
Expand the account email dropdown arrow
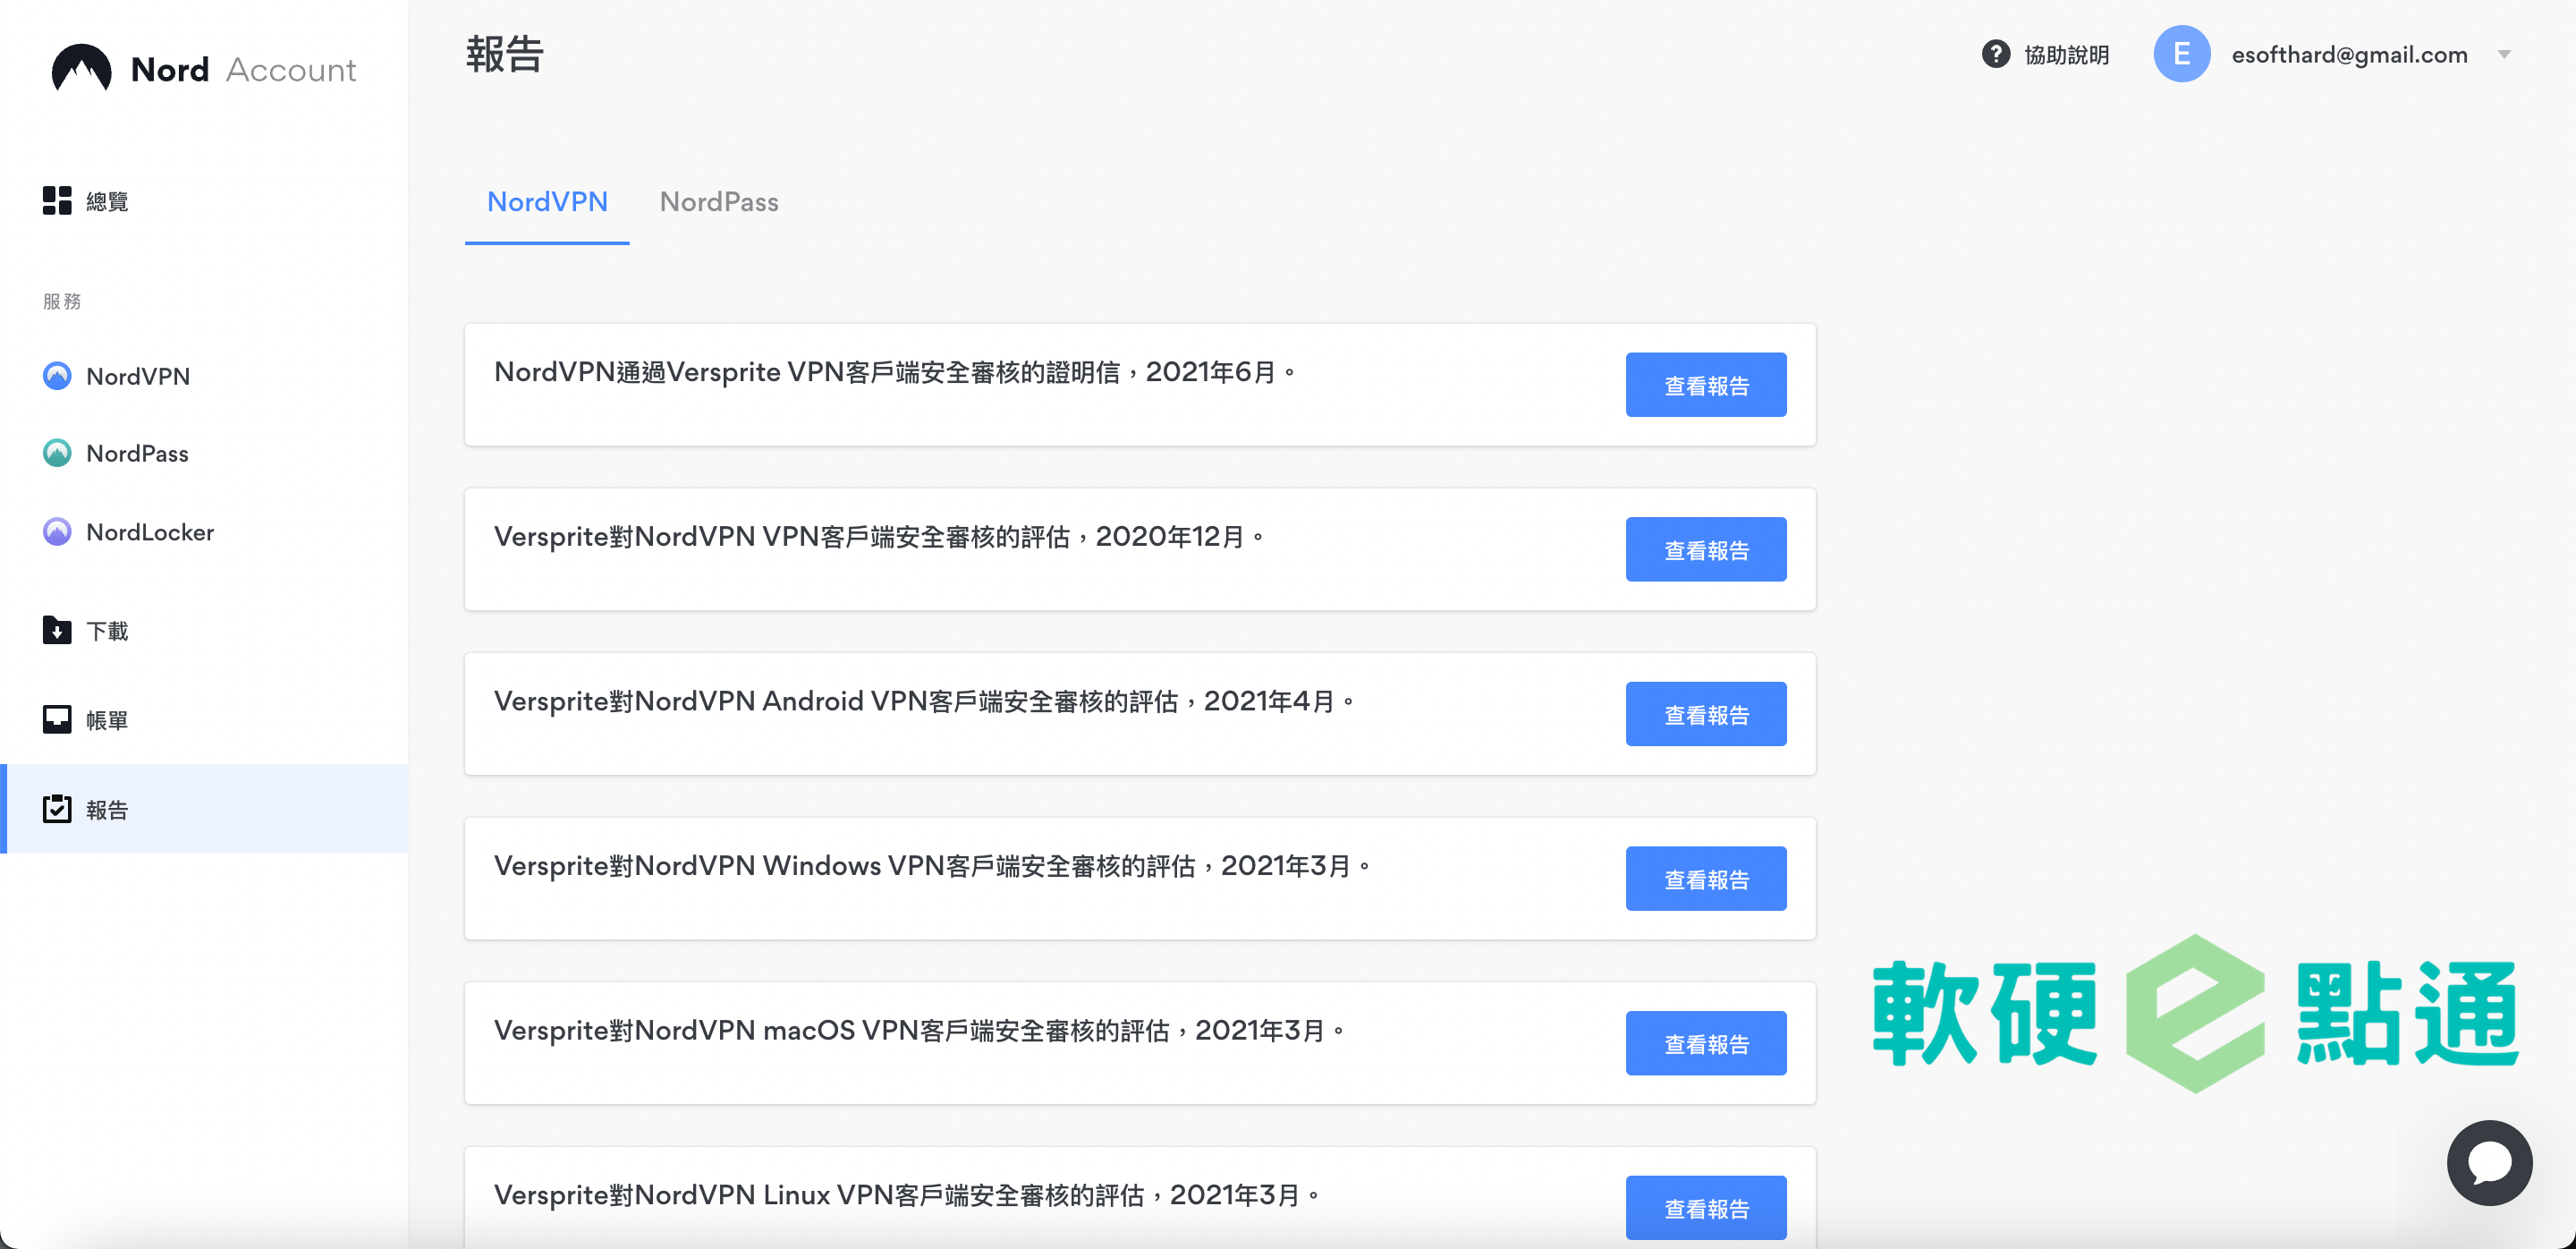point(2504,54)
